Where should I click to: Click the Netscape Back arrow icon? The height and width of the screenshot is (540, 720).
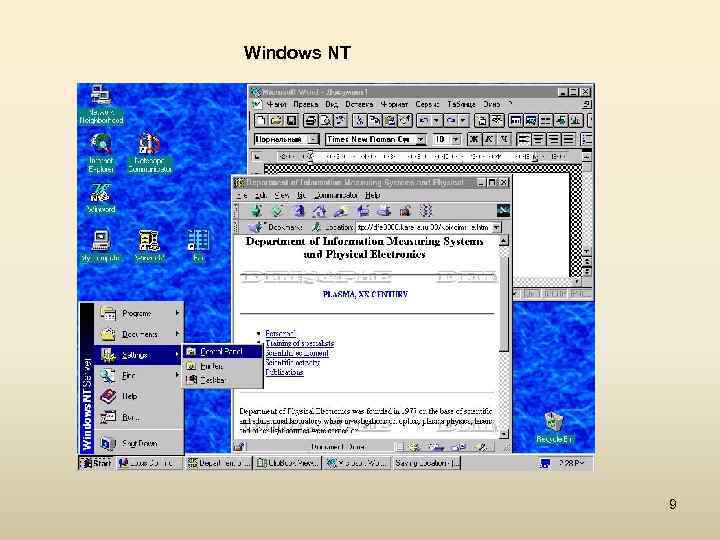[256, 211]
